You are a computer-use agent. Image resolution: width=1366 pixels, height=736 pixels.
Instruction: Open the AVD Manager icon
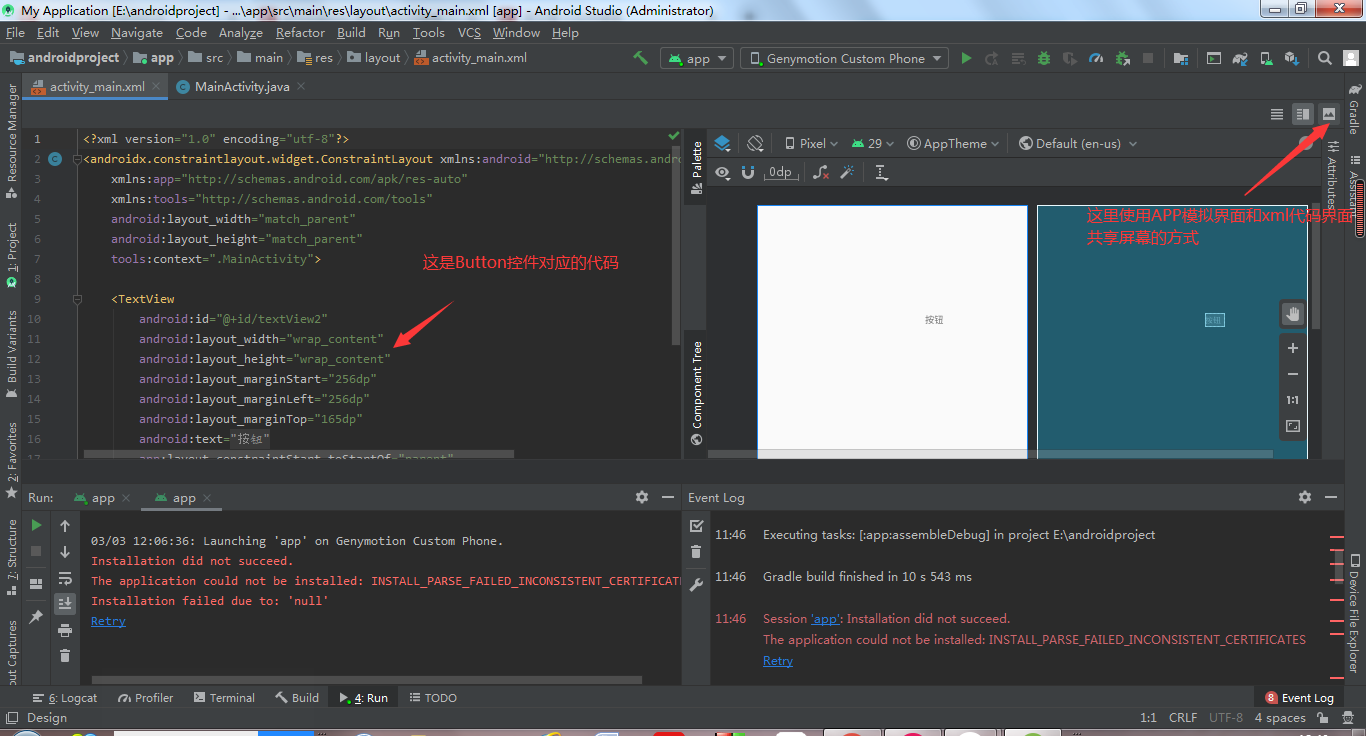click(1265, 57)
